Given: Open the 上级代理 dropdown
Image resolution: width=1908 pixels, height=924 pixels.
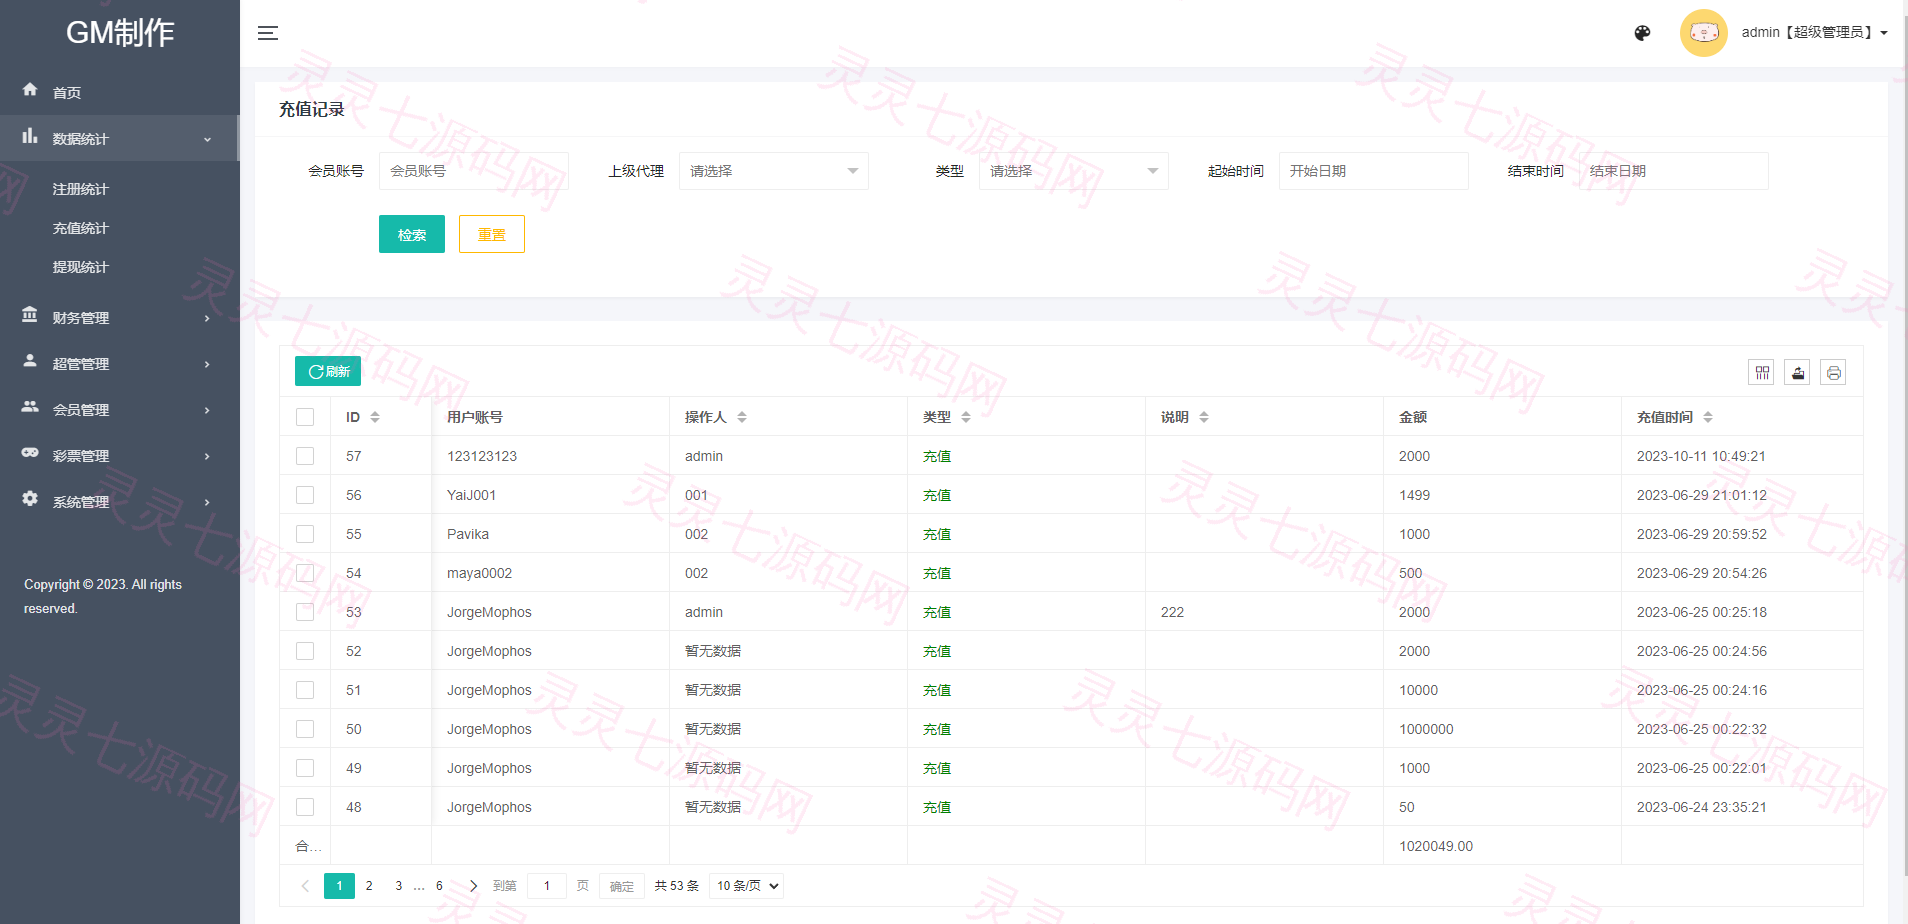Looking at the screenshot, I should coord(774,171).
